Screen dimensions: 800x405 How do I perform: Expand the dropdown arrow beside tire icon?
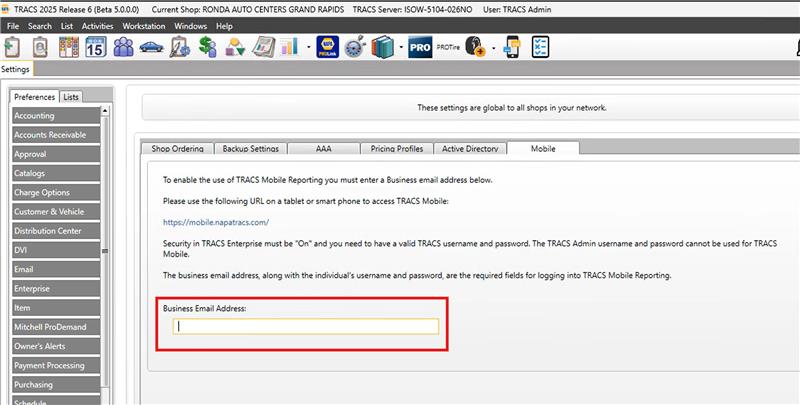tap(493, 48)
